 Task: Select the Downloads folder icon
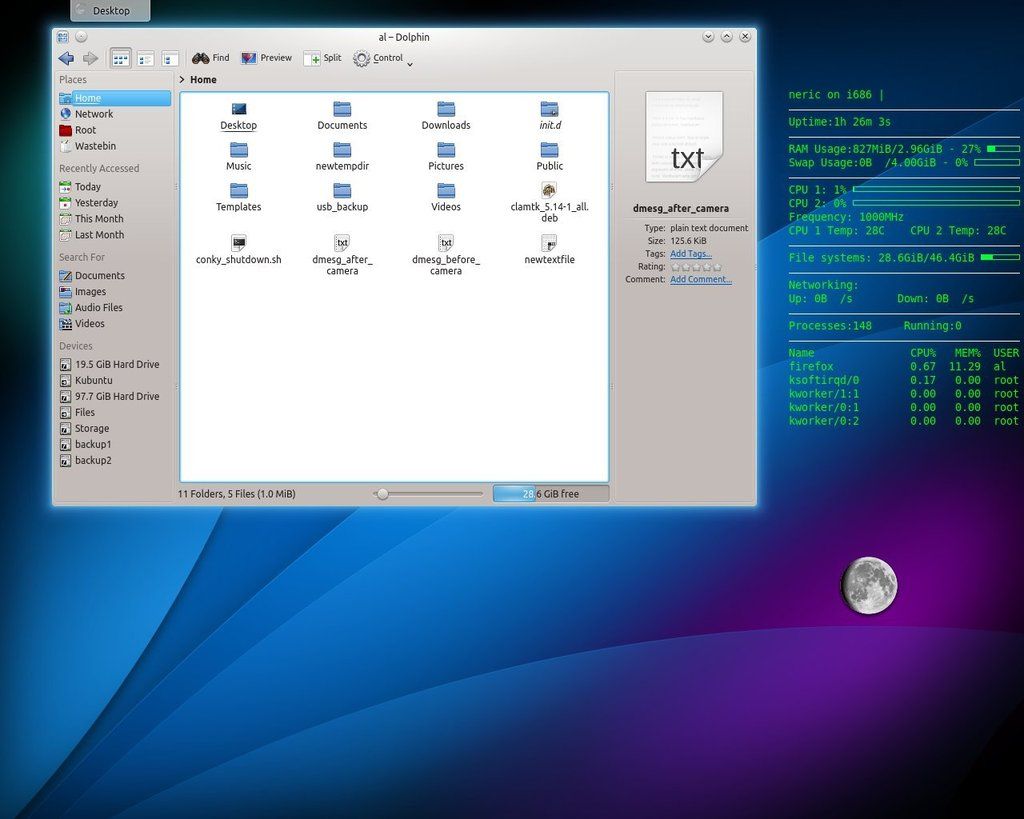point(446,116)
